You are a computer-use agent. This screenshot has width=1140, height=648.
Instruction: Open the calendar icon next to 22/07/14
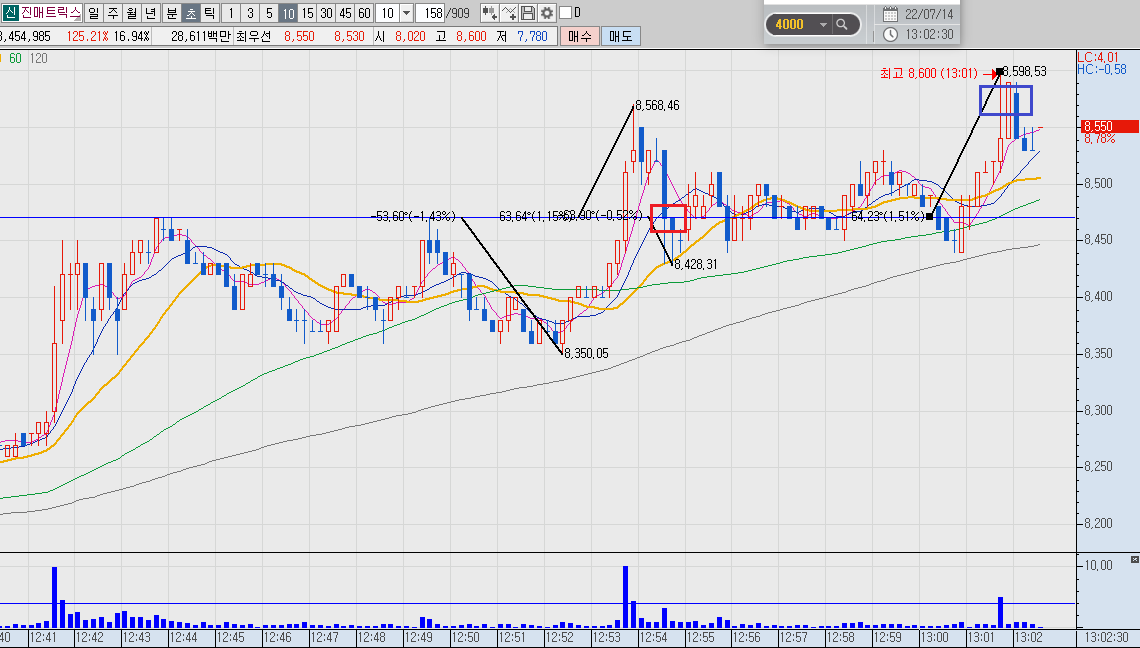pos(890,14)
